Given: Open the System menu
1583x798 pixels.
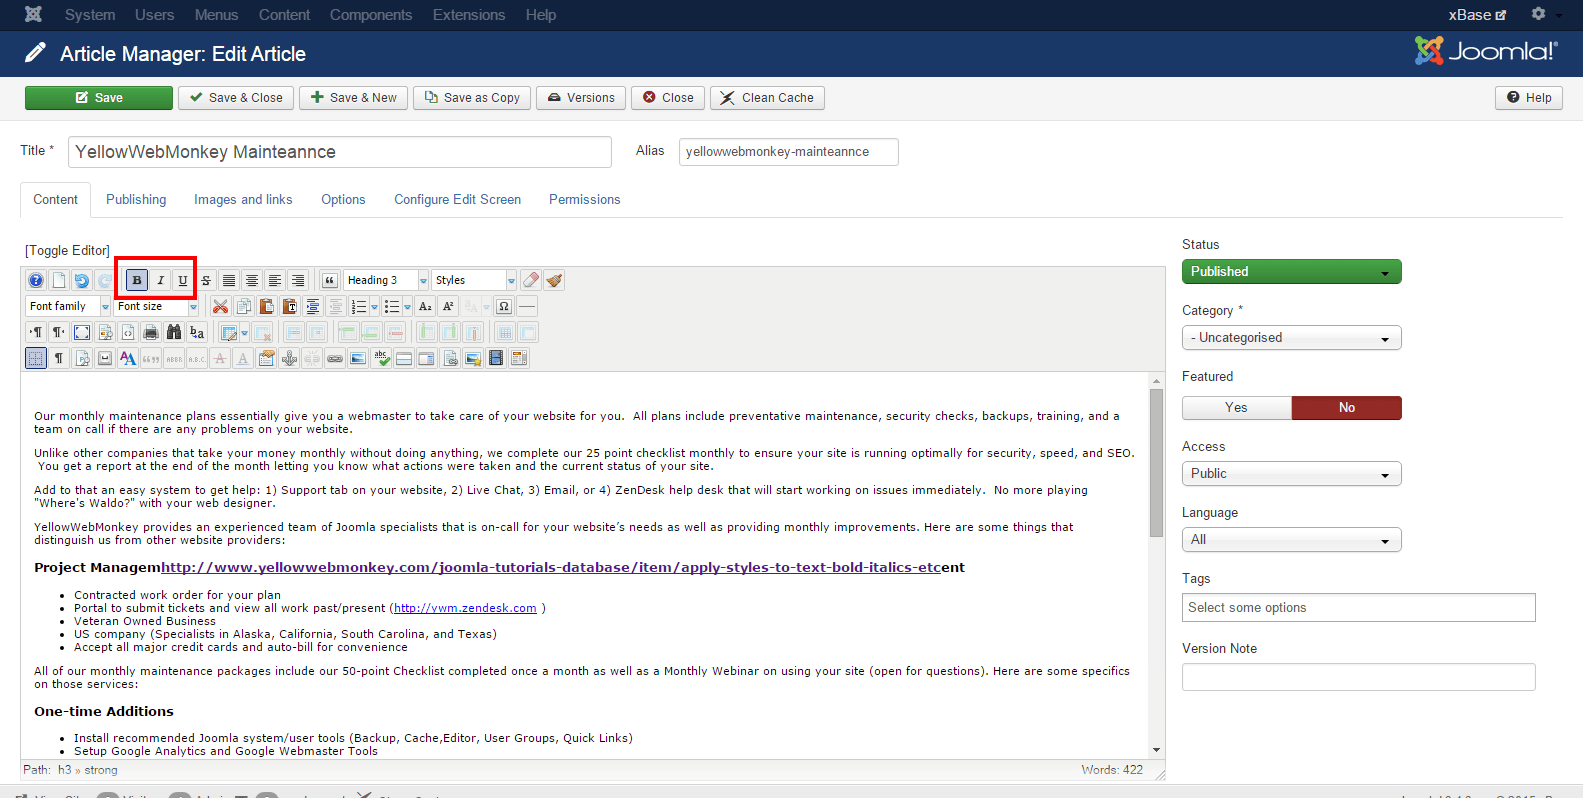Looking at the screenshot, I should click(90, 15).
